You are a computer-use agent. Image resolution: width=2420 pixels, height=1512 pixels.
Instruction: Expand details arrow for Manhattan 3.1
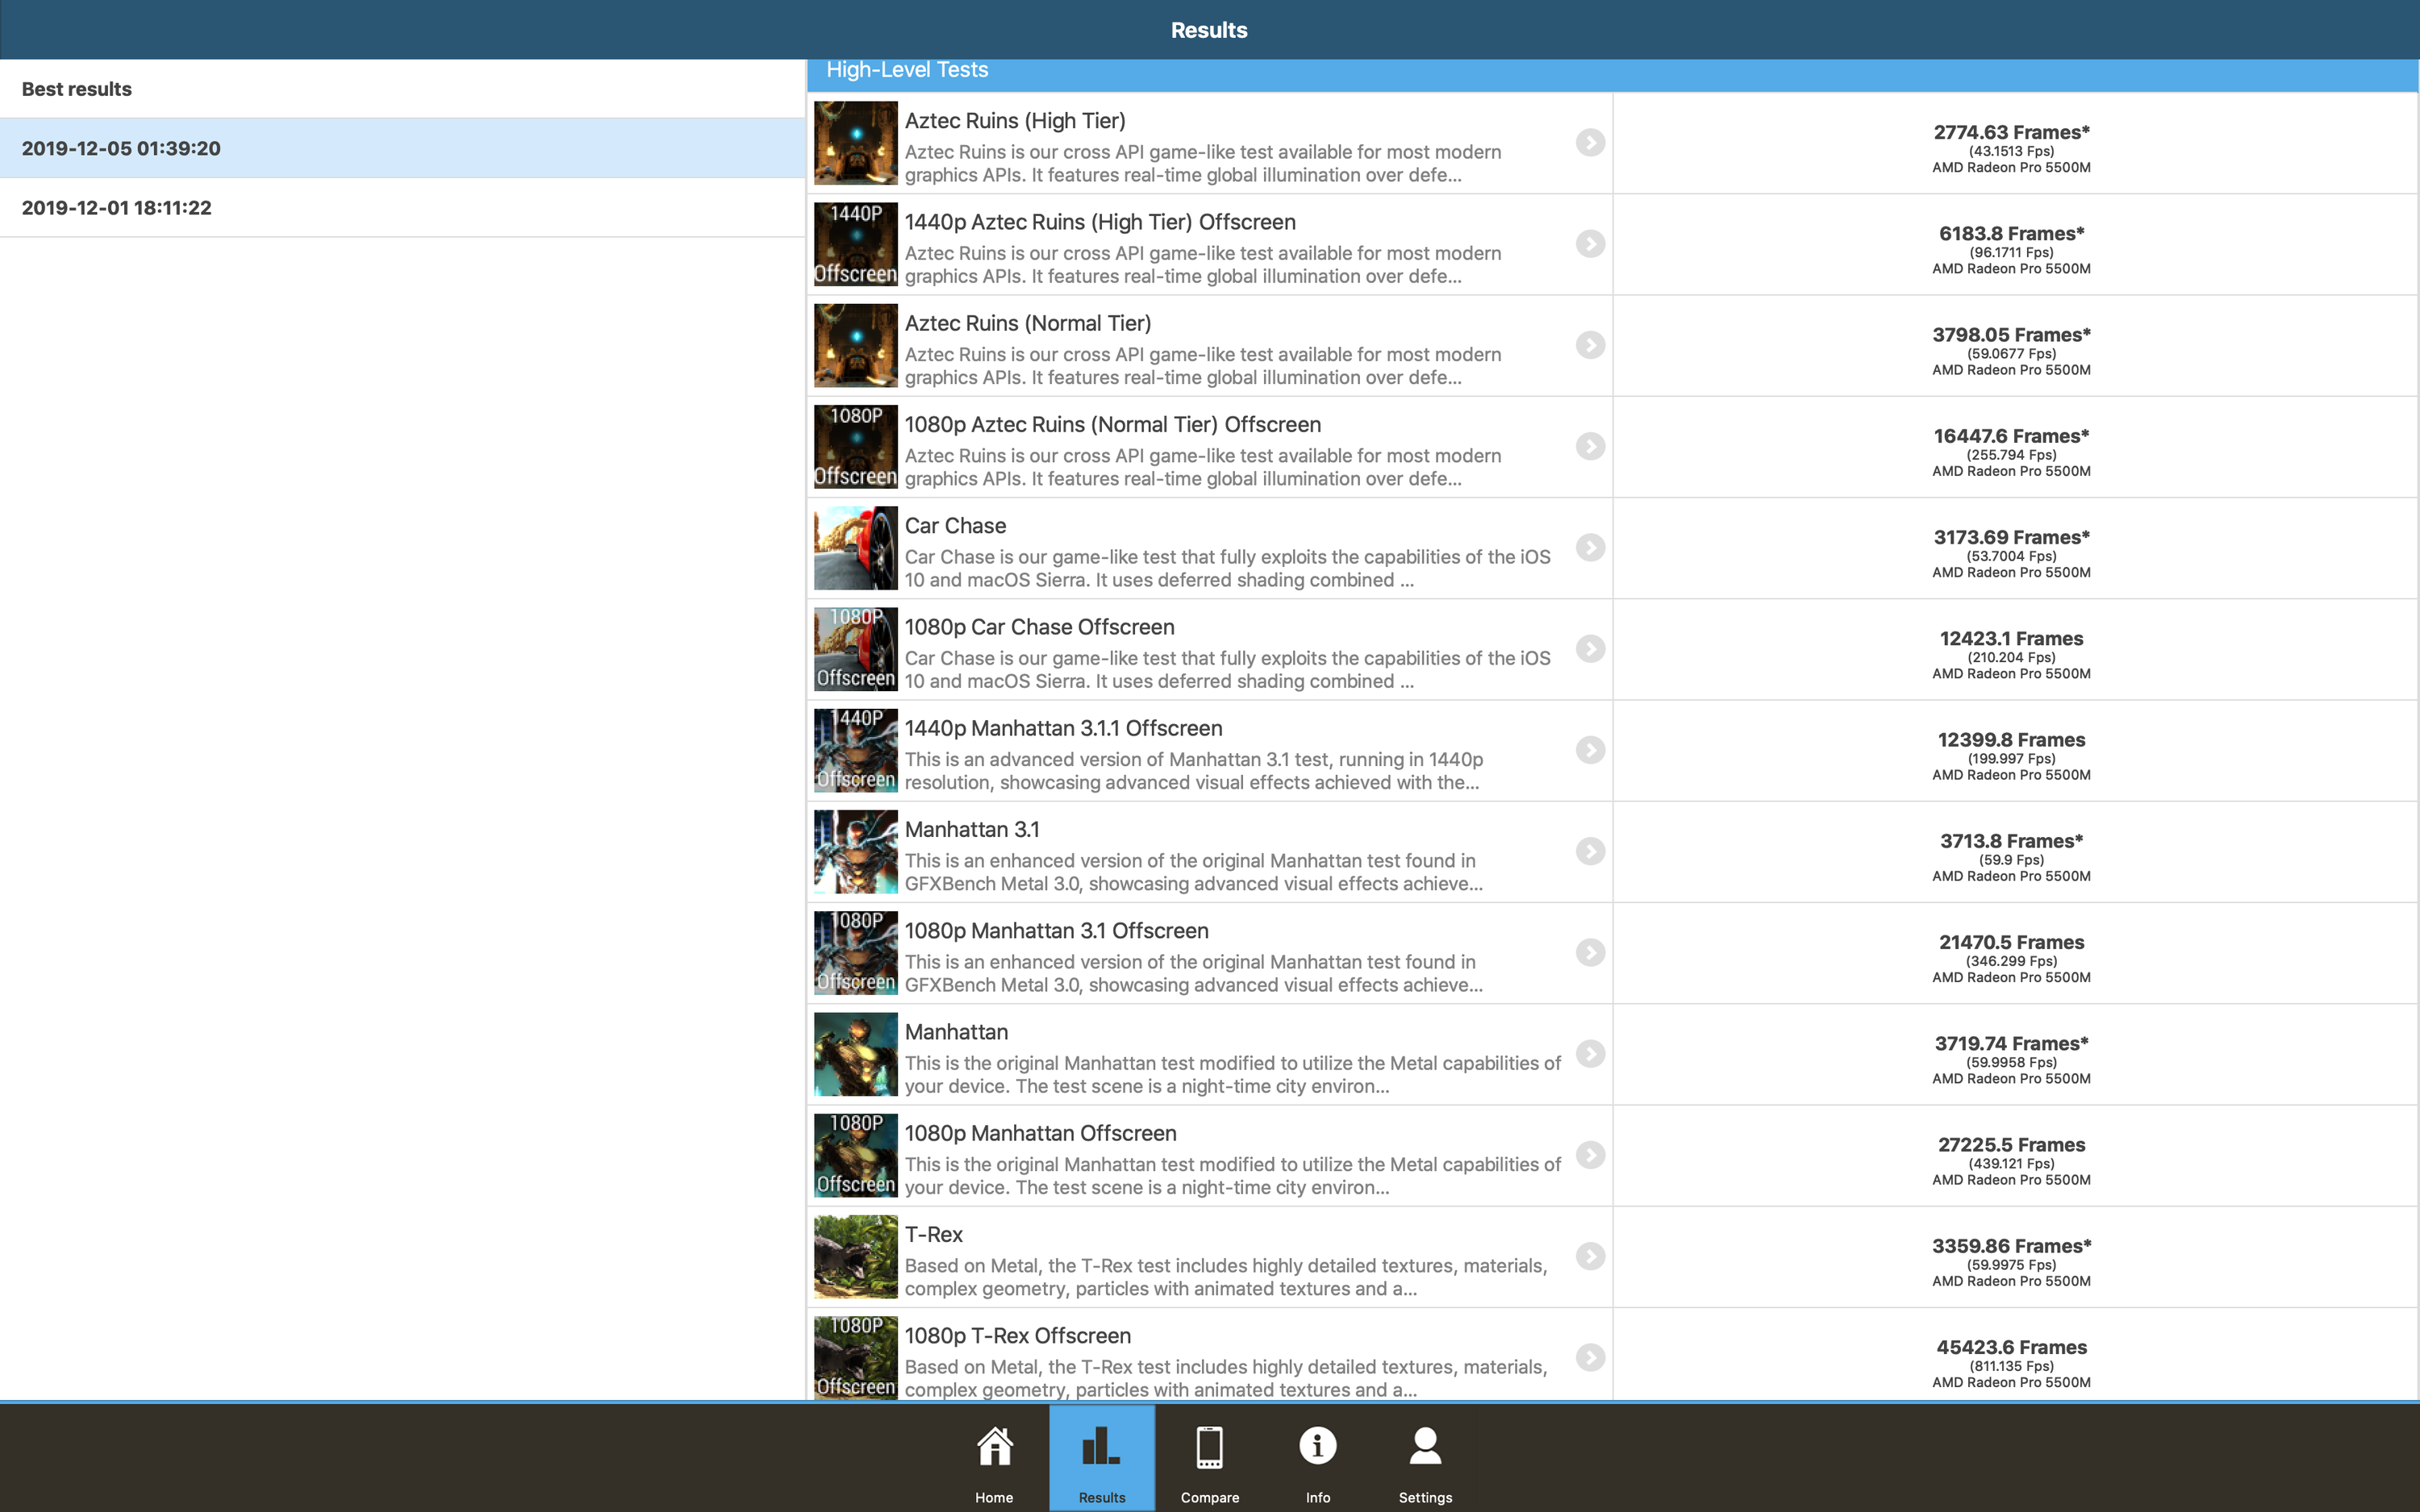point(1590,851)
